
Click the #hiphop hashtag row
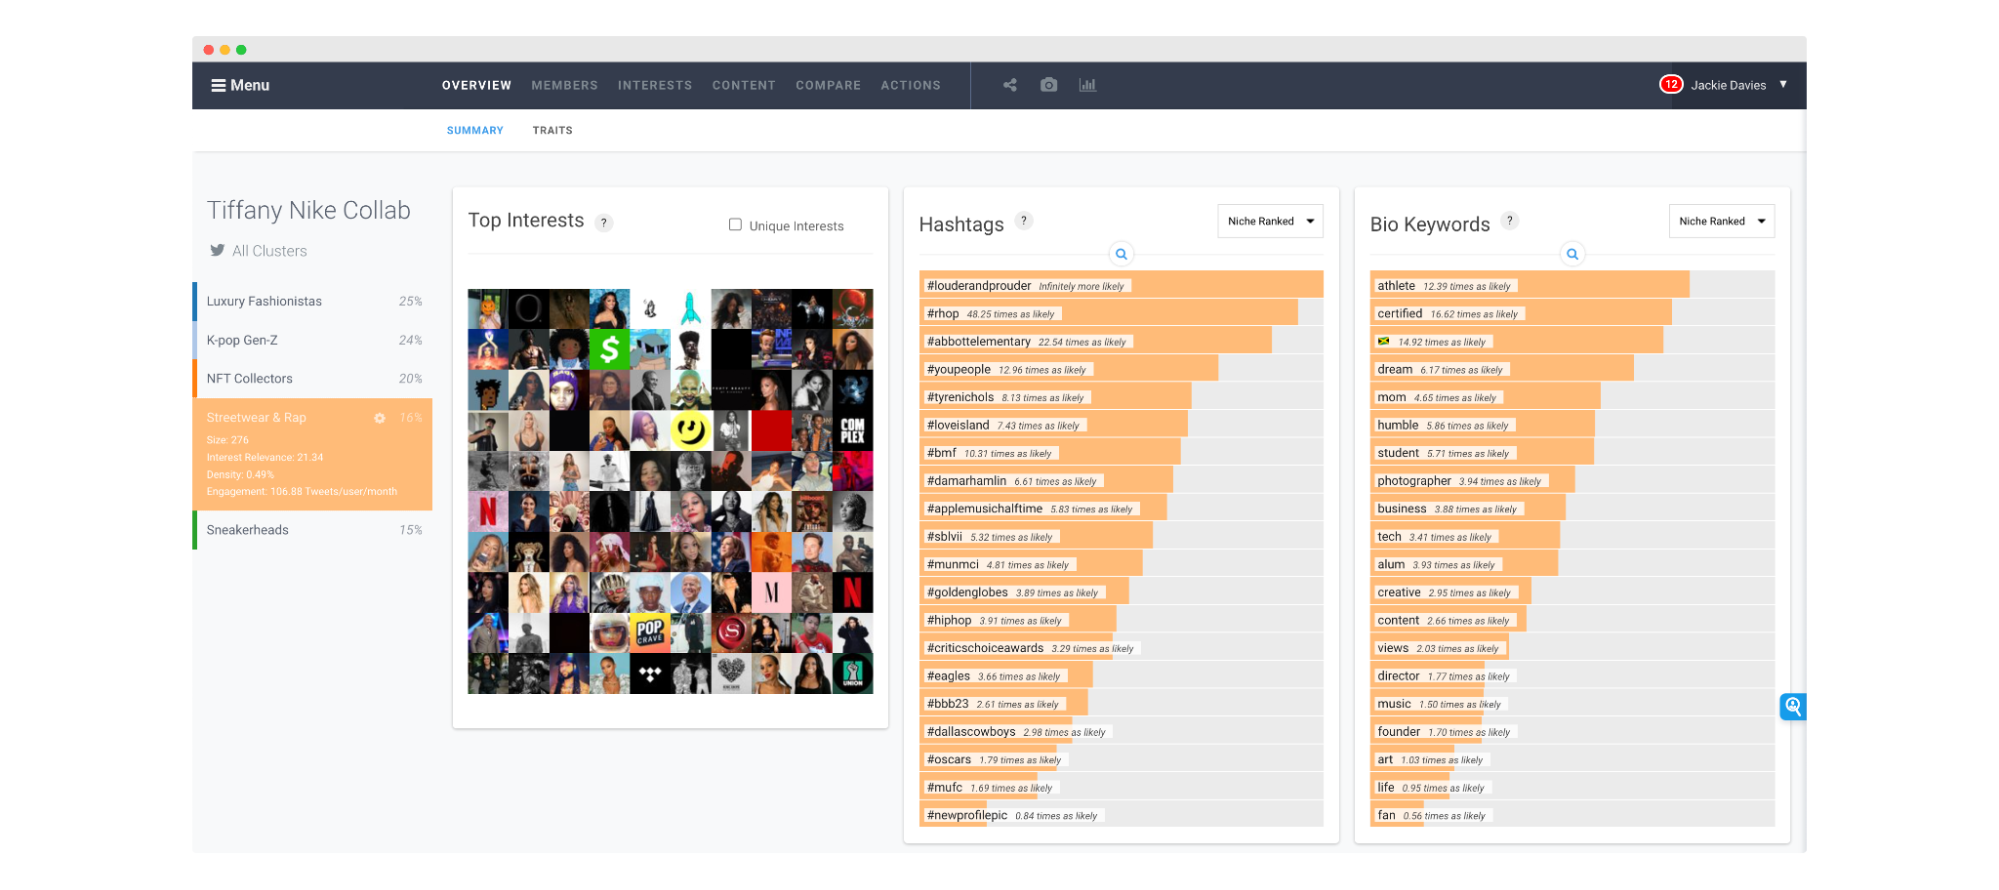[x=1121, y=620]
